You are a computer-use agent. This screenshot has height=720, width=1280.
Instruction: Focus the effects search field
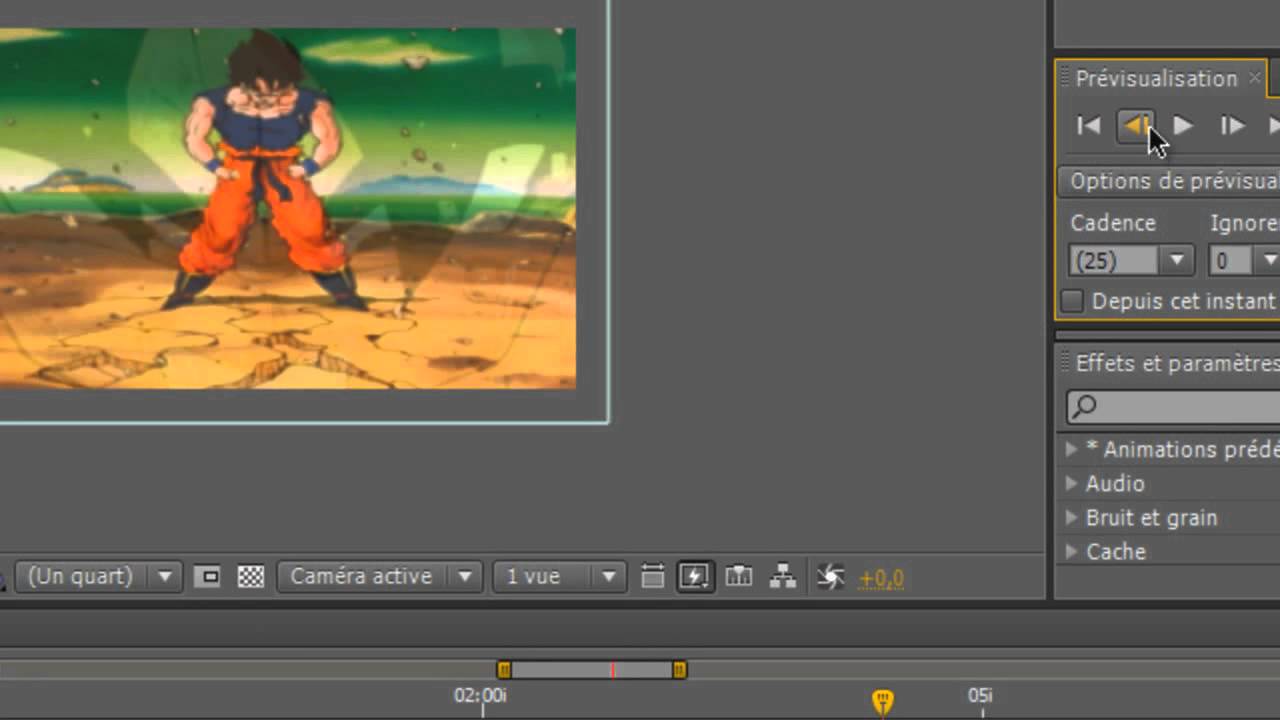click(1173, 406)
